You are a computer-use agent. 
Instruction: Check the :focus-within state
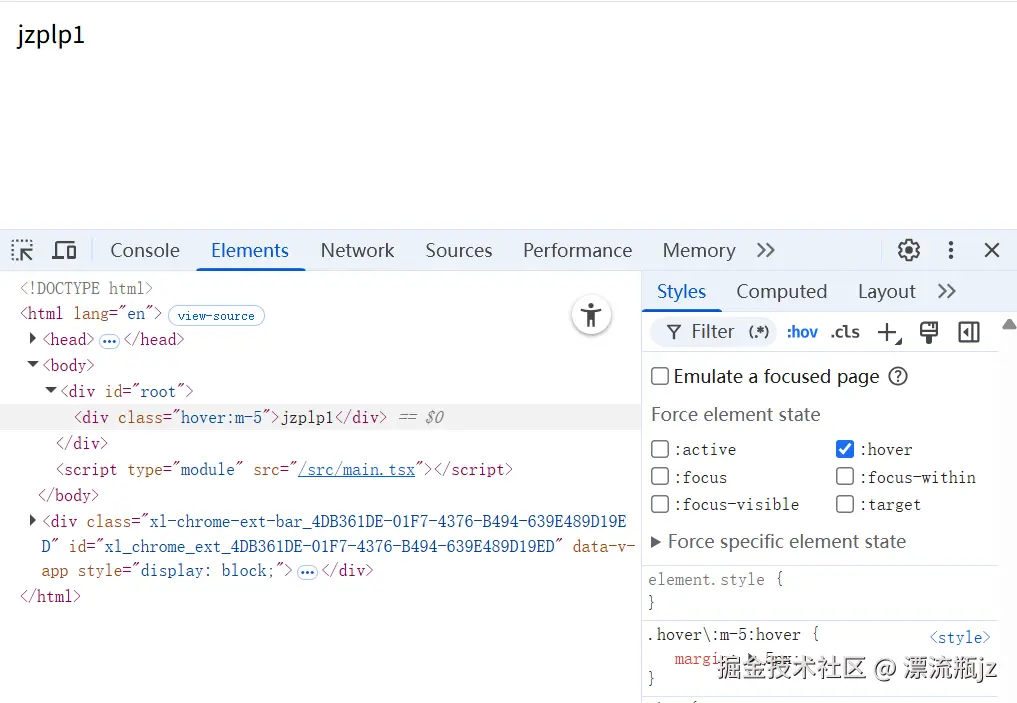[845, 477]
